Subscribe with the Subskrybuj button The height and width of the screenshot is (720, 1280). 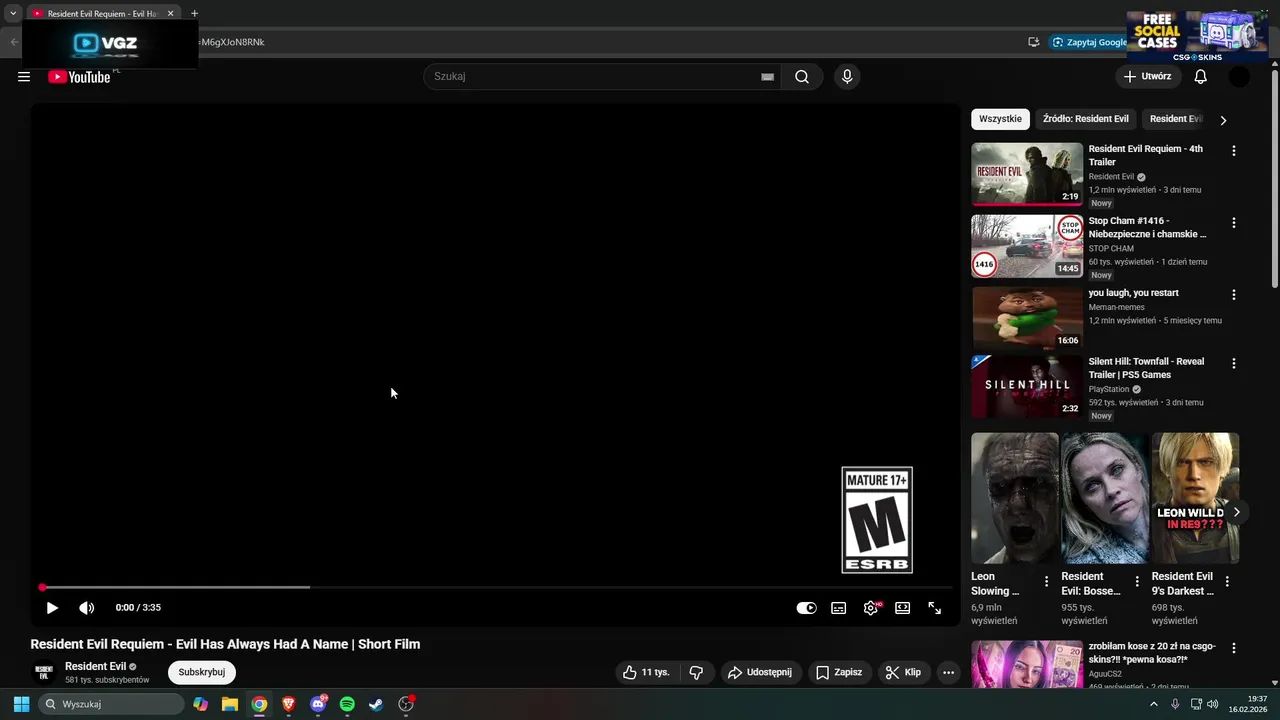pyautogui.click(x=202, y=673)
